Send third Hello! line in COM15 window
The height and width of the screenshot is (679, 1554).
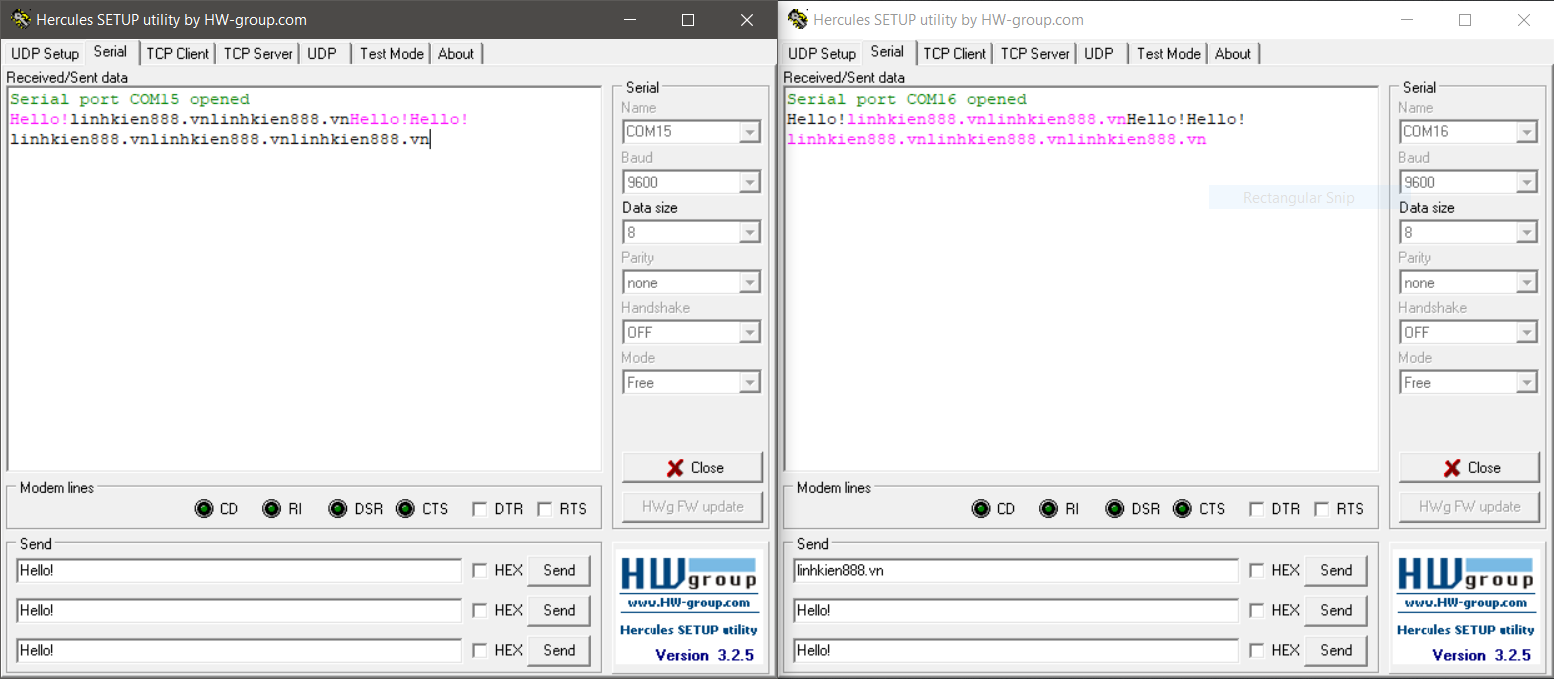pyautogui.click(x=559, y=650)
